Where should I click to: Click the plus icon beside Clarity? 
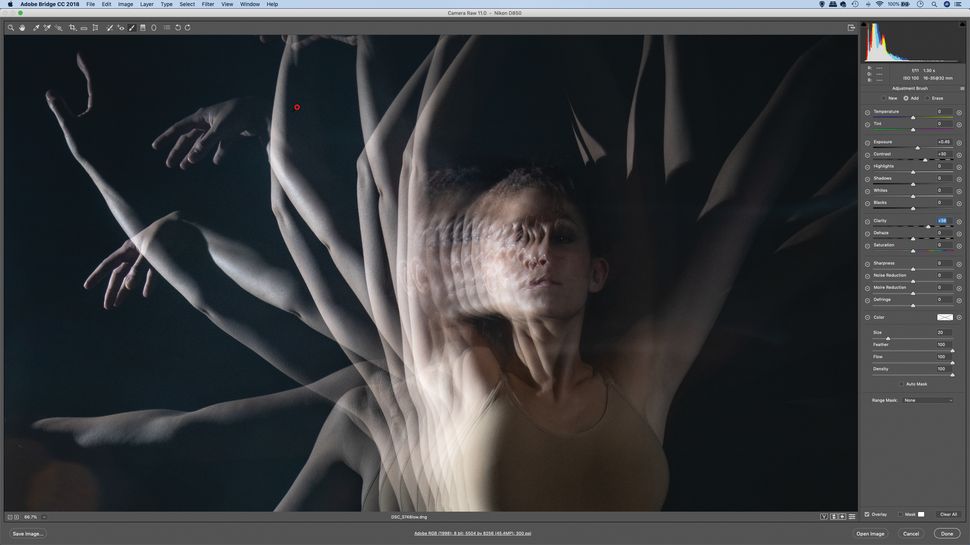point(959,221)
